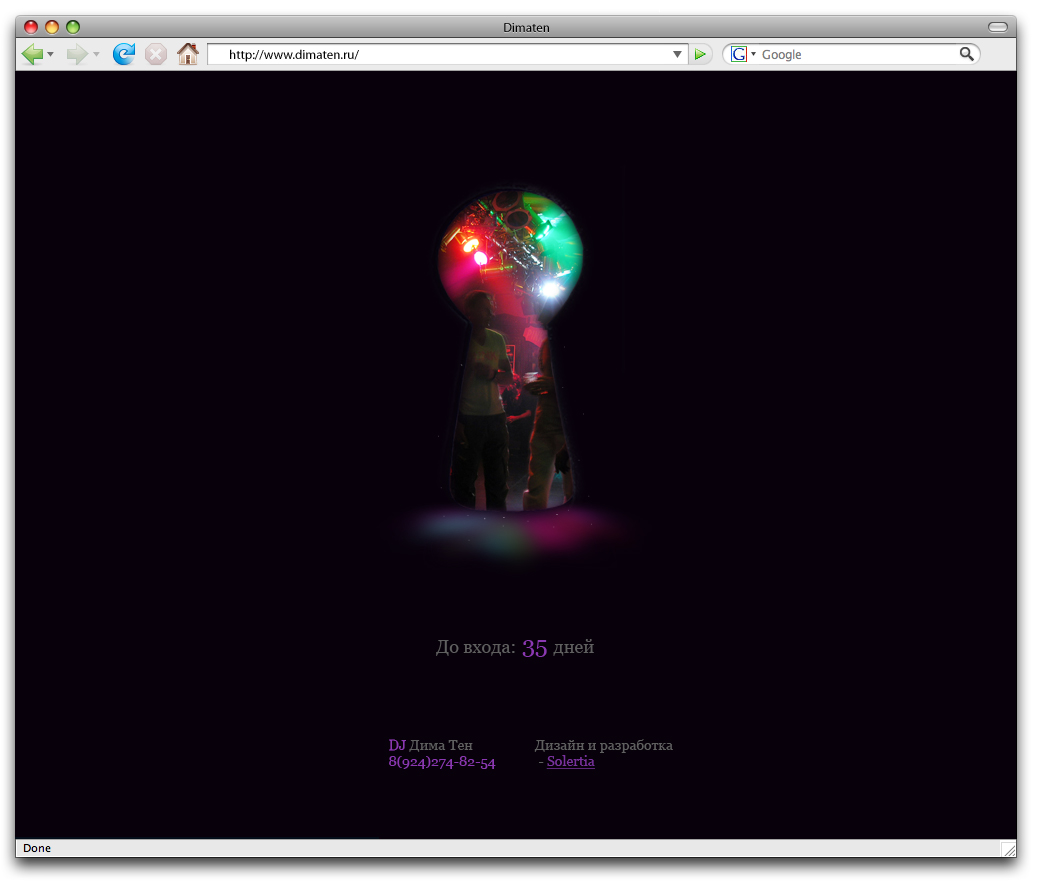Click the green Back arrow button
Image resolution: width=1054 pixels, height=894 pixels.
[32, 54]
